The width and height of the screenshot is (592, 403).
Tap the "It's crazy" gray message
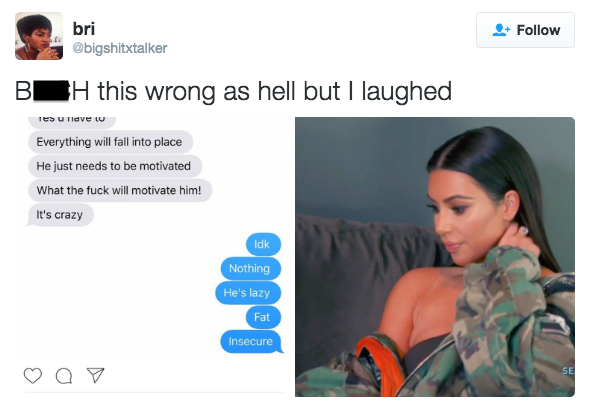60,215
